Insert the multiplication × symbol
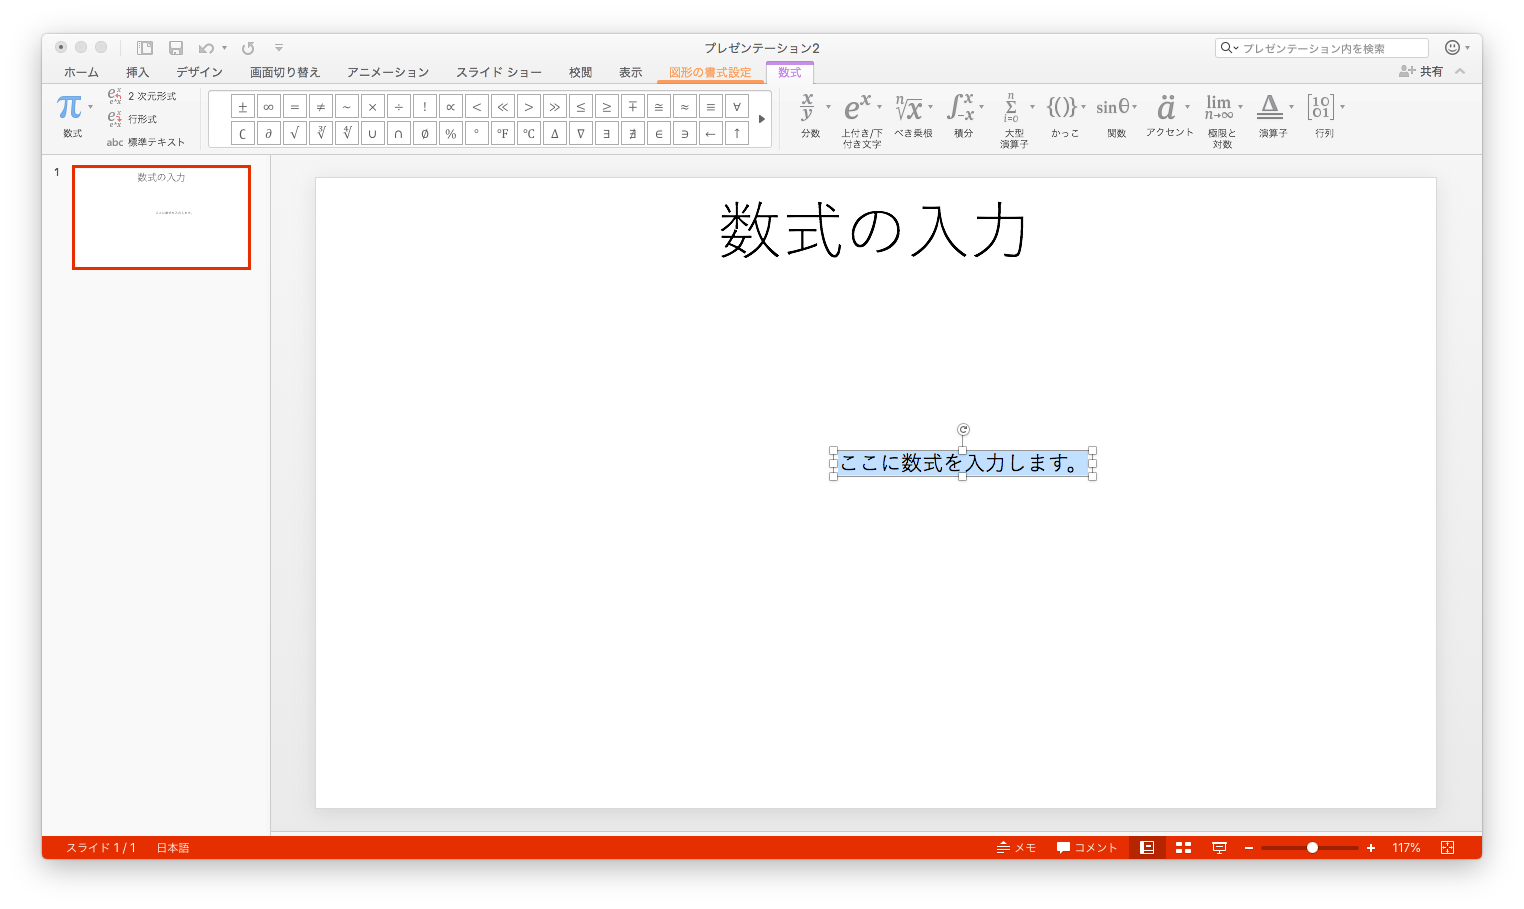This screenshot has width=1524, height=909. tap(372, 107)
